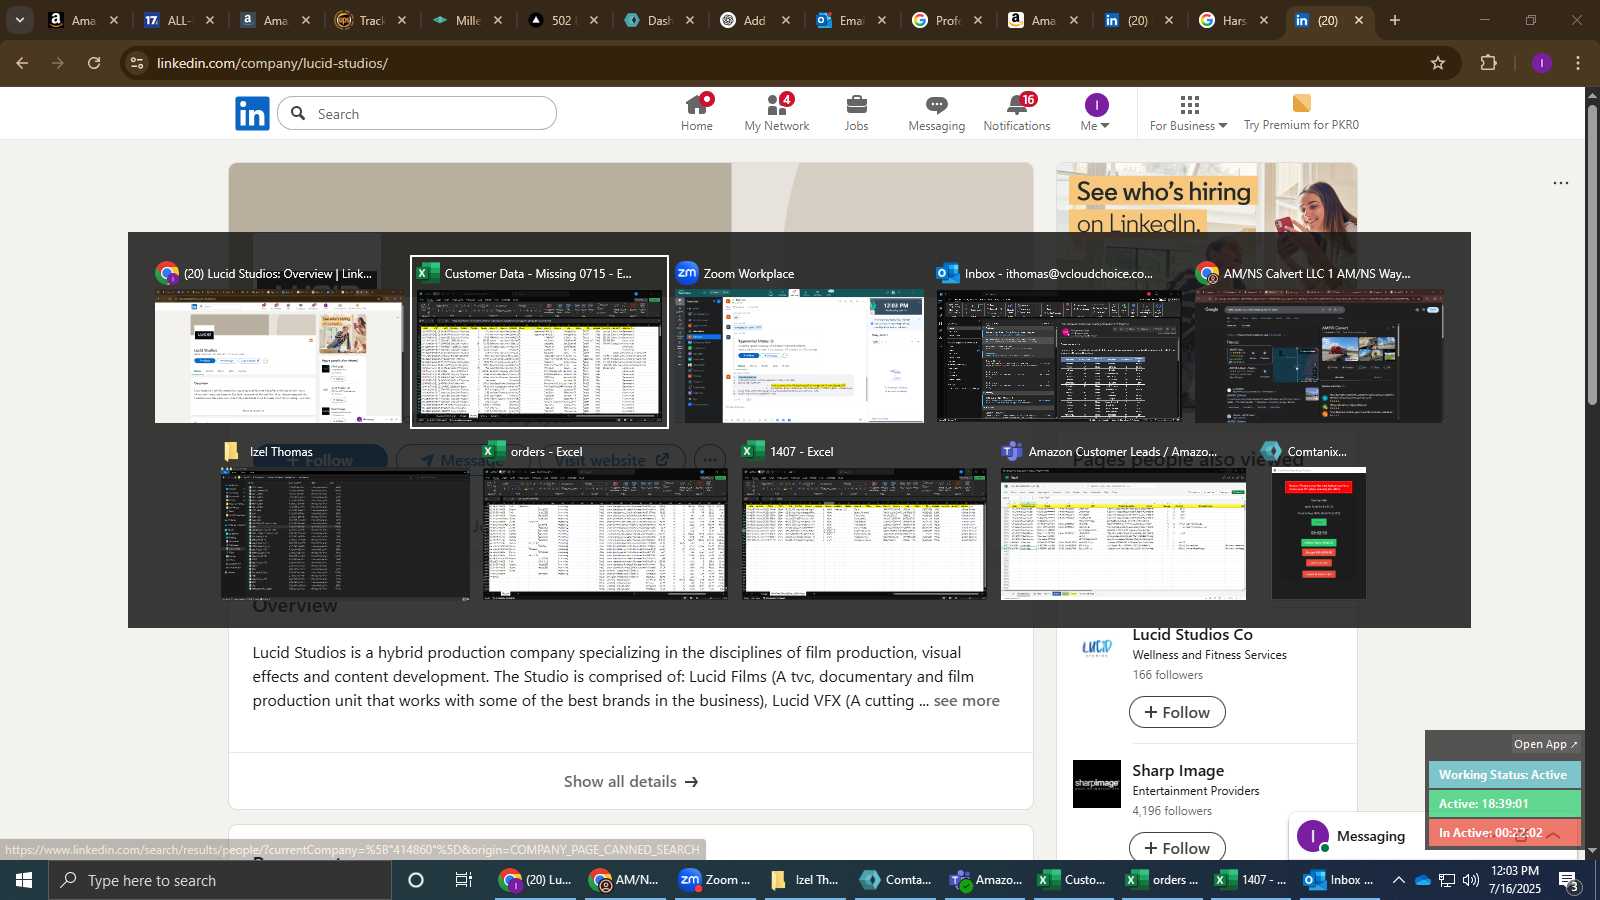View site information icon in address bar
This screenshot has height=900, width=1600.
[x=137, y=63]
